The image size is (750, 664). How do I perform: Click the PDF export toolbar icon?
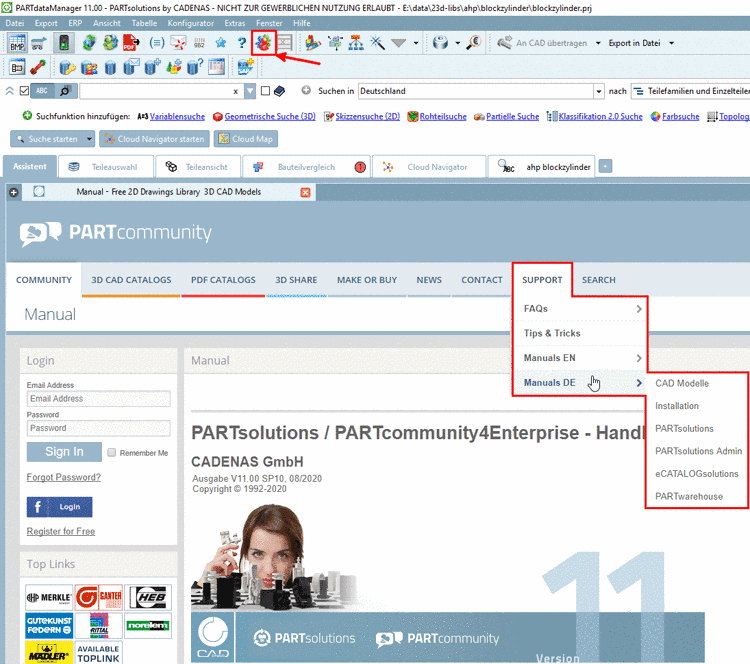pos(131,43)
